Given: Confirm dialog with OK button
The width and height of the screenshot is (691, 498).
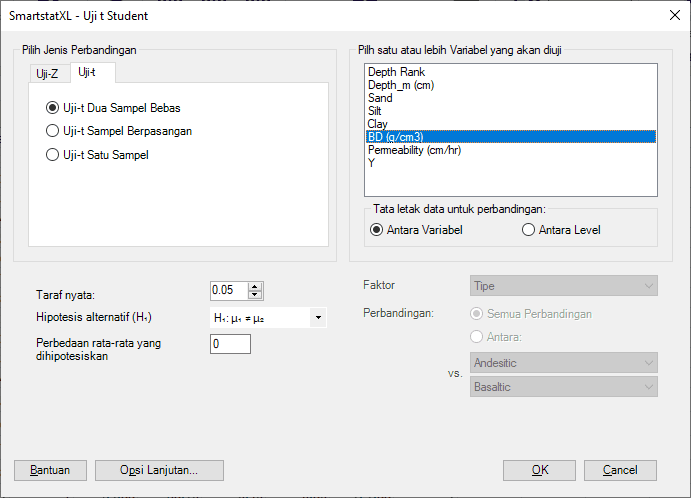Looking at the screenshot, I should click(539, 470).
